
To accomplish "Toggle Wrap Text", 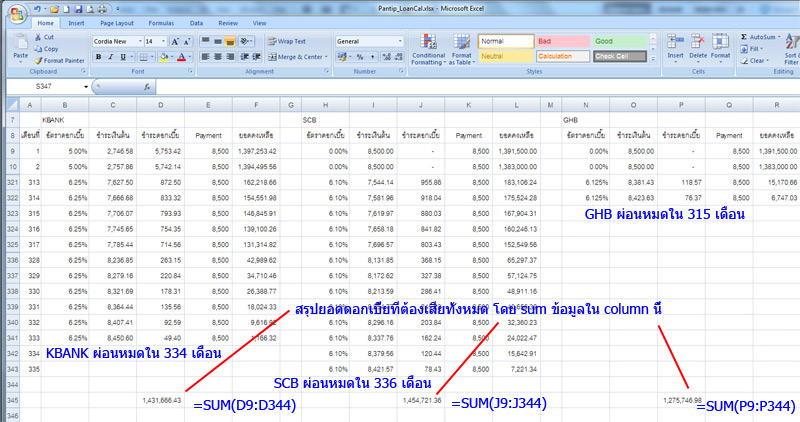I will 287,41.
